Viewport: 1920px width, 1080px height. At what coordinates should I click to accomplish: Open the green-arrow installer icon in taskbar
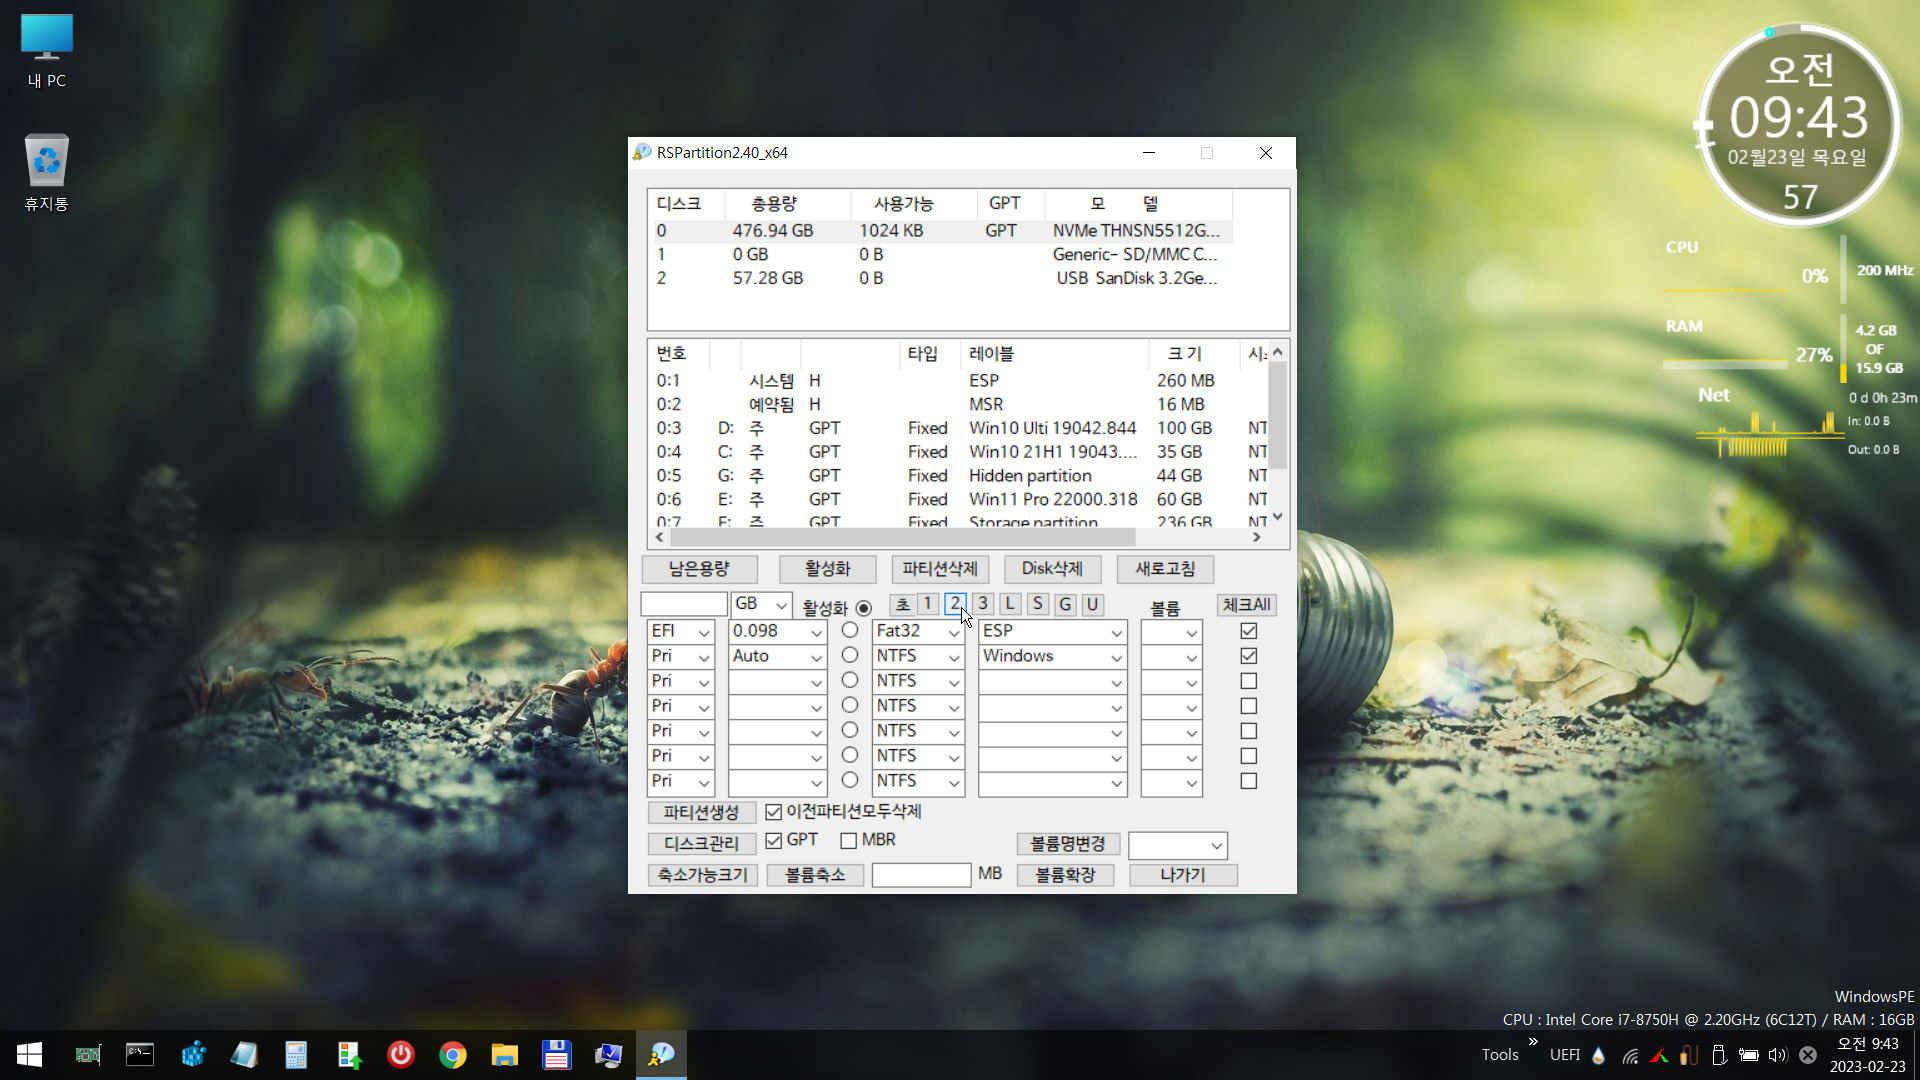tap(349, 1055)
